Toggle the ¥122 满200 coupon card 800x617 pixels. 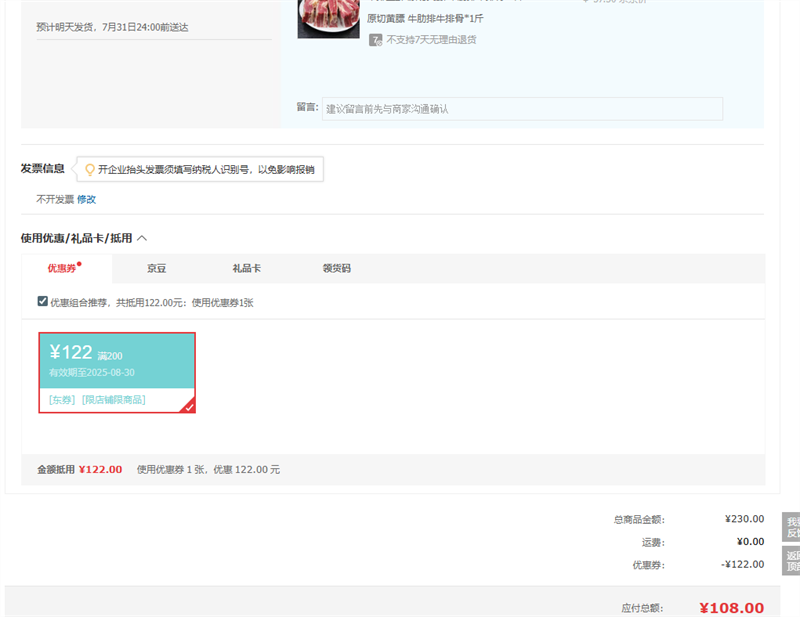coord(116,361)
